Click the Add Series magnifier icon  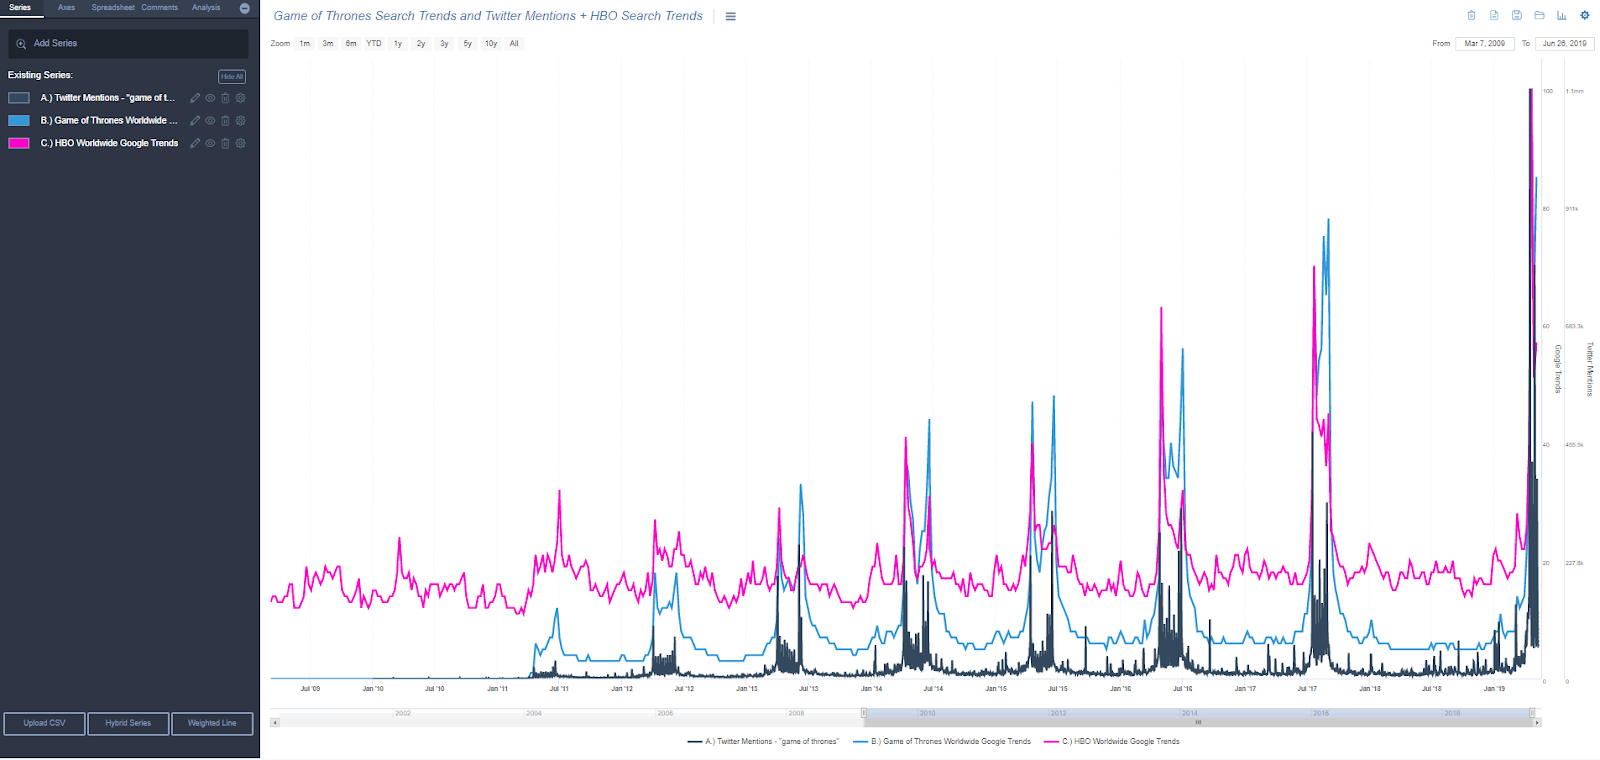[x=21, y=44]
